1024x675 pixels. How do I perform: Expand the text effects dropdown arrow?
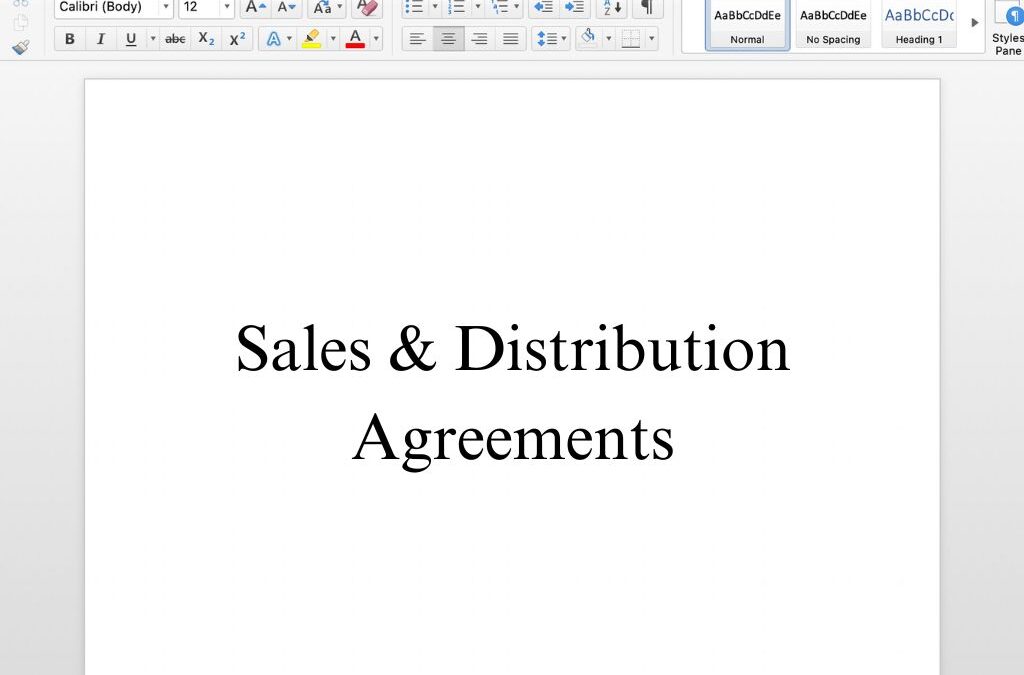point(289,39)
